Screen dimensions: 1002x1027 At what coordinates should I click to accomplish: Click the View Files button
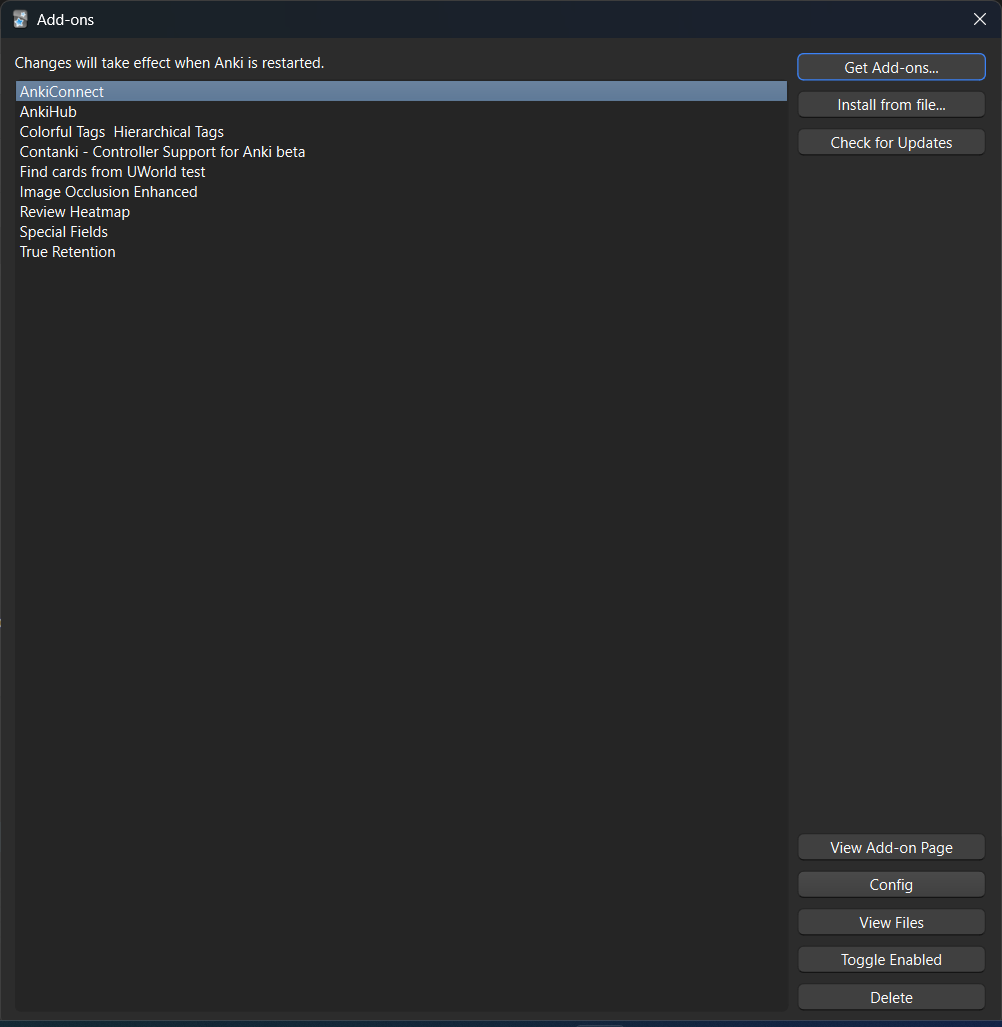pos(891,922)
